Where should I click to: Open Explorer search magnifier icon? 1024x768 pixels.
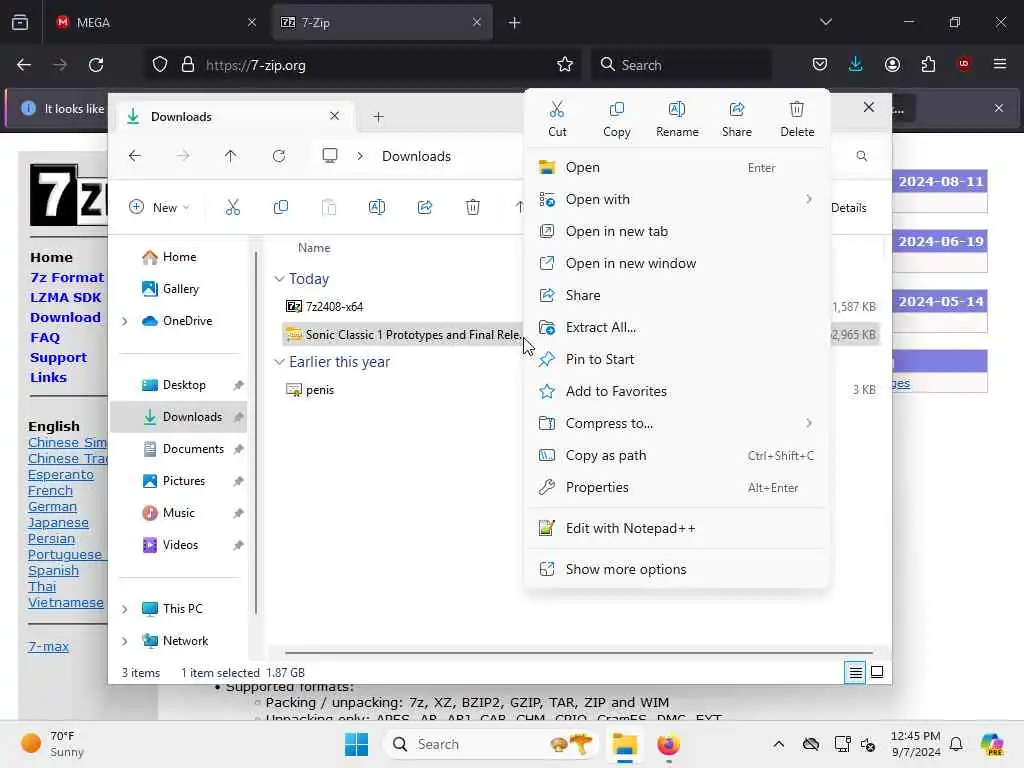pos(861,156)
